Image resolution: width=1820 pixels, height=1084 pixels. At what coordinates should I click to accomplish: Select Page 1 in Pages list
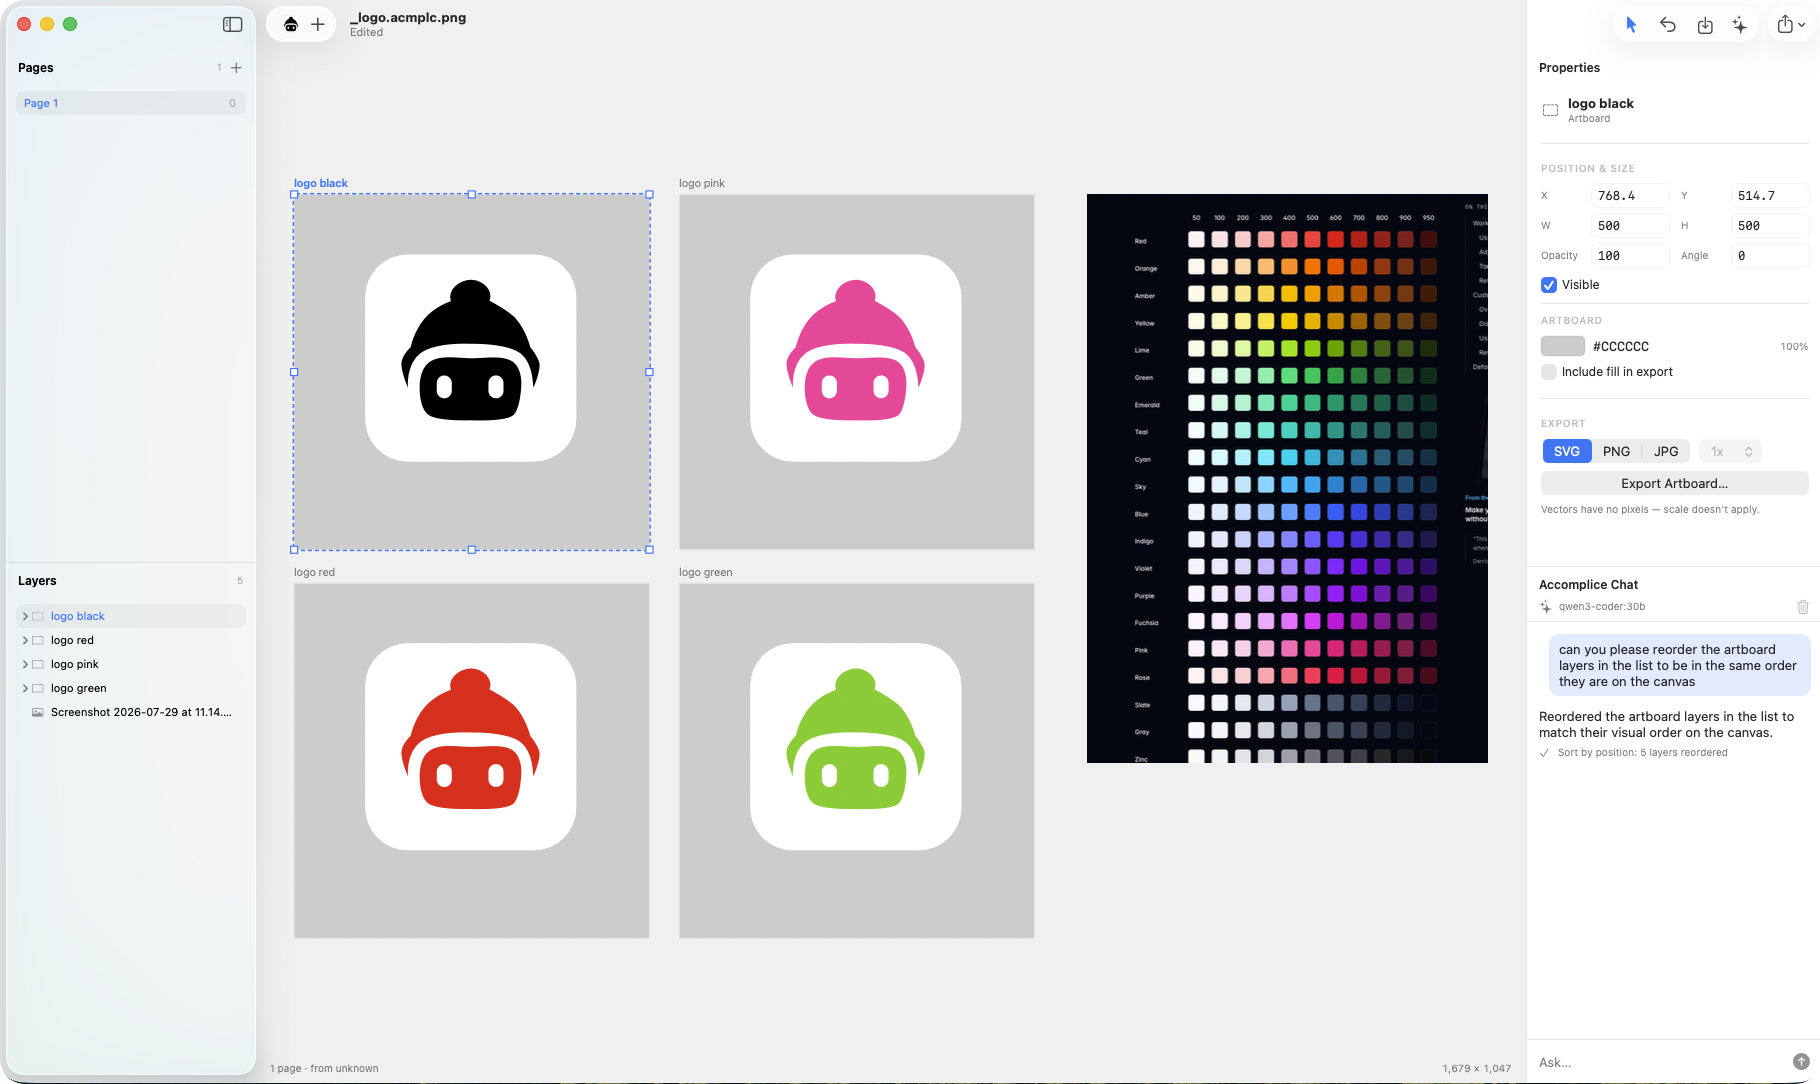point(131,103)
